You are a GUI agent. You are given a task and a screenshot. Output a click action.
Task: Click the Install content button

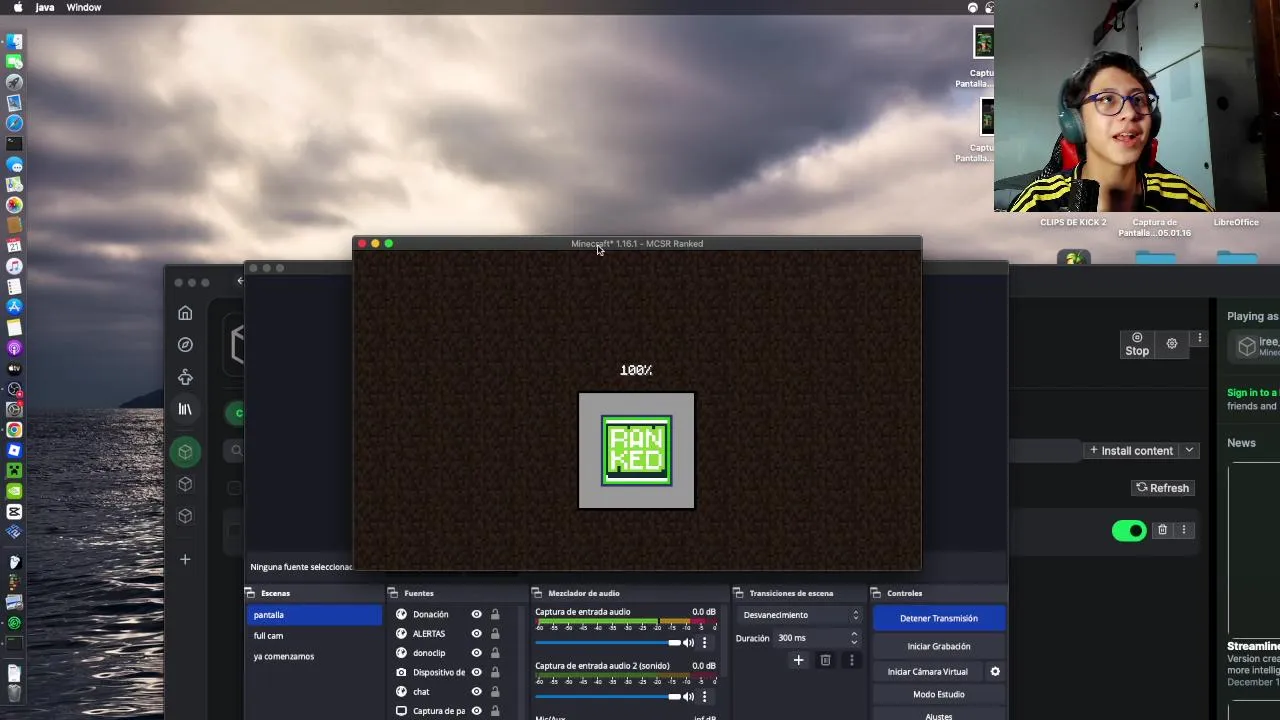pyautogui.click(x=1131, y=451)
